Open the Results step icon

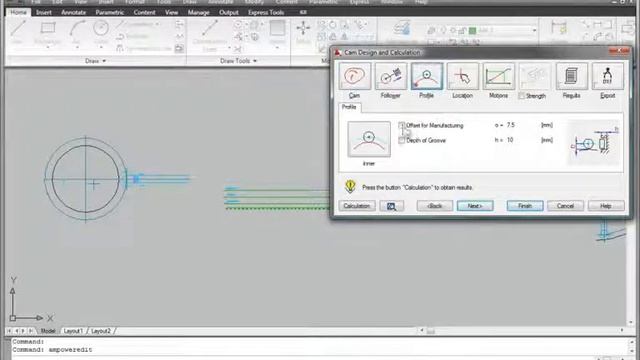(571, 76)
